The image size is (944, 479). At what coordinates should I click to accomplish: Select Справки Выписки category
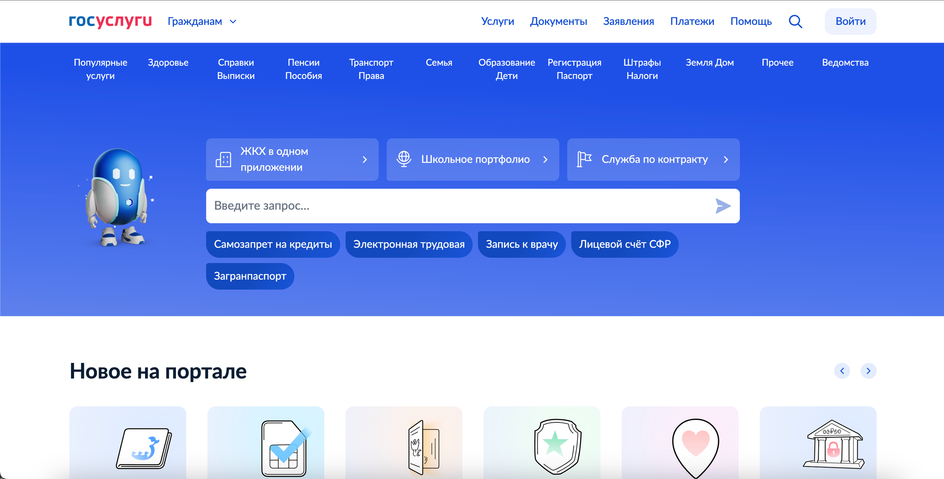pos(235,69)
